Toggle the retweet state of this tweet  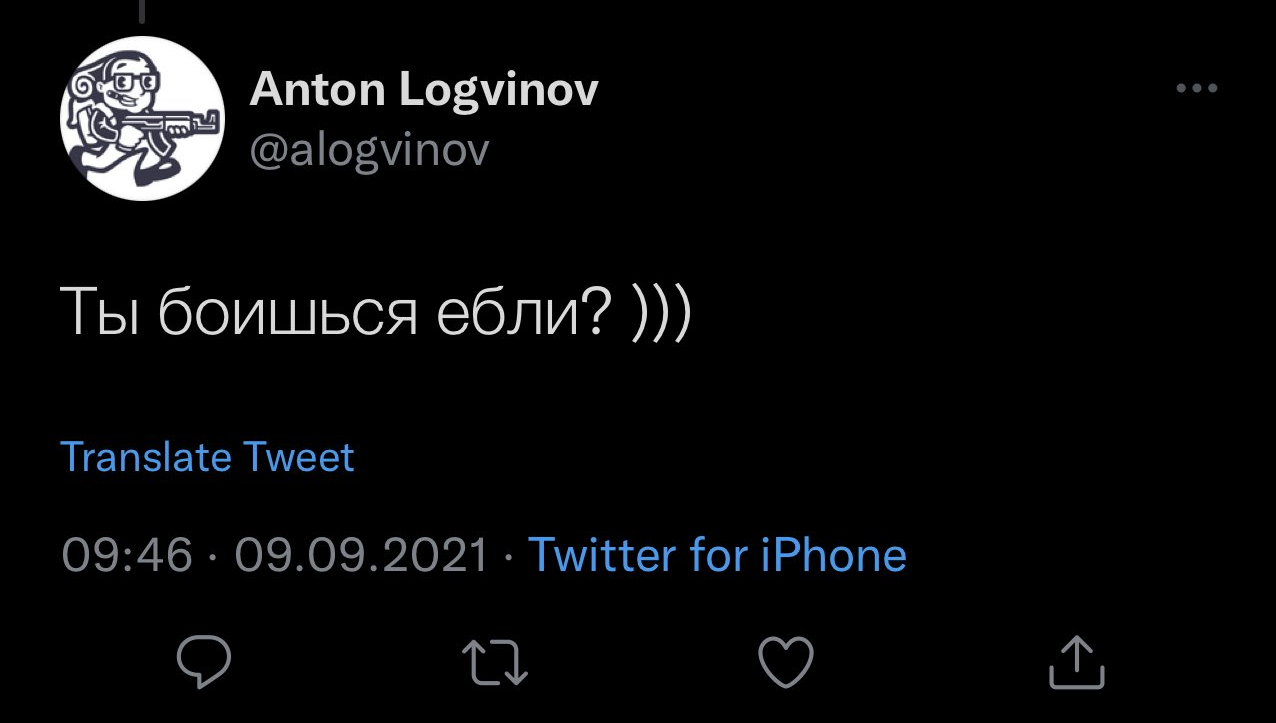pos(495,662)
